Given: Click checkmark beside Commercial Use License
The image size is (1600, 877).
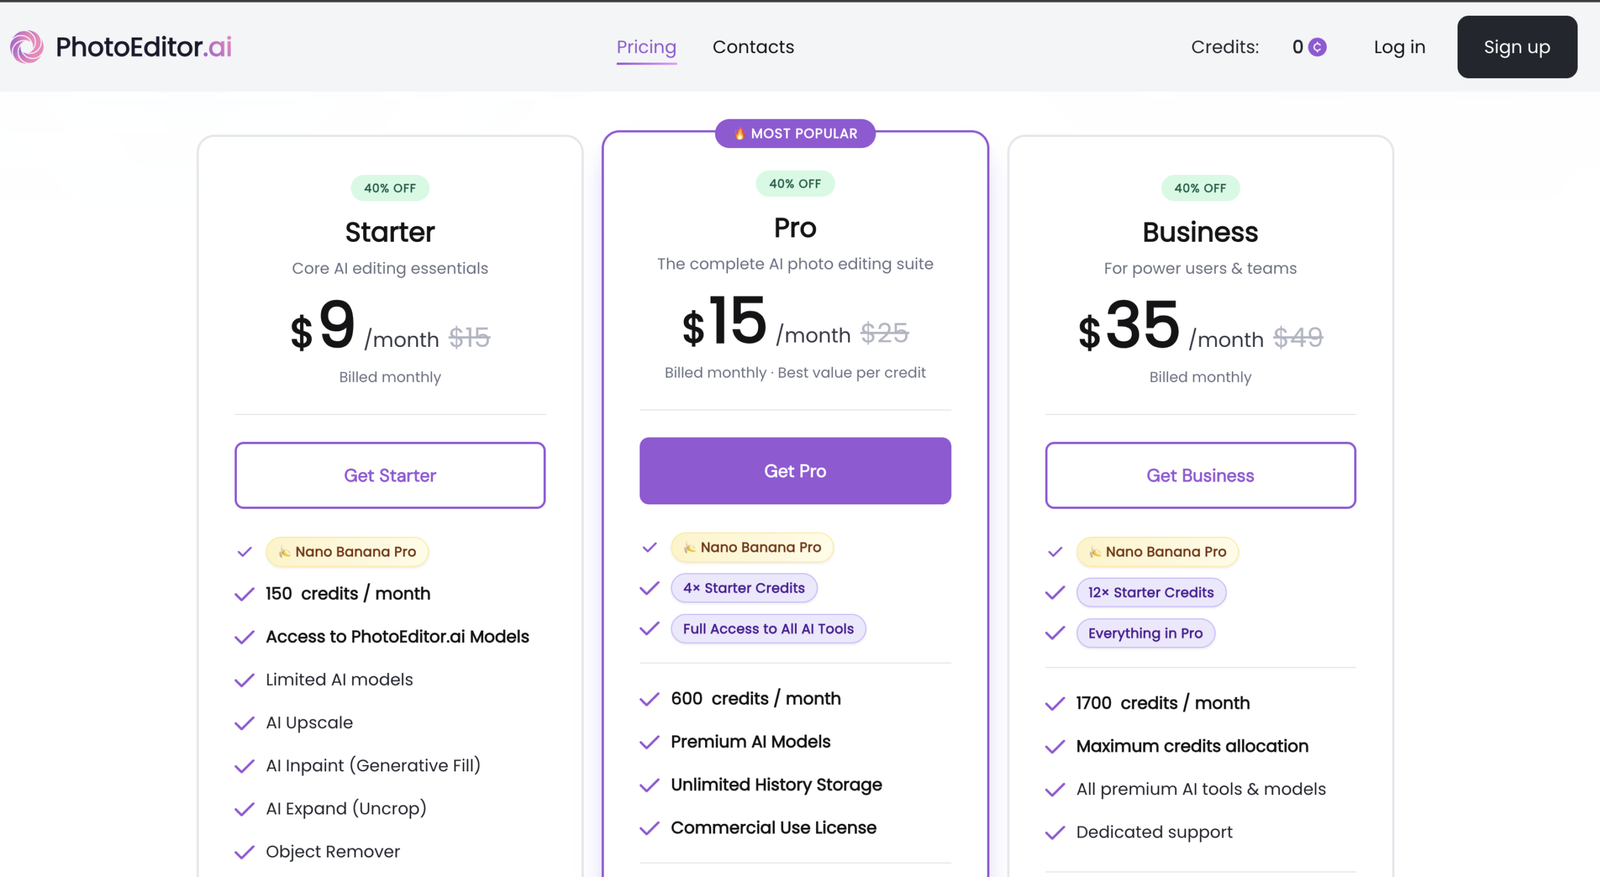Looking at the screenshot, I should click(649, 828).
